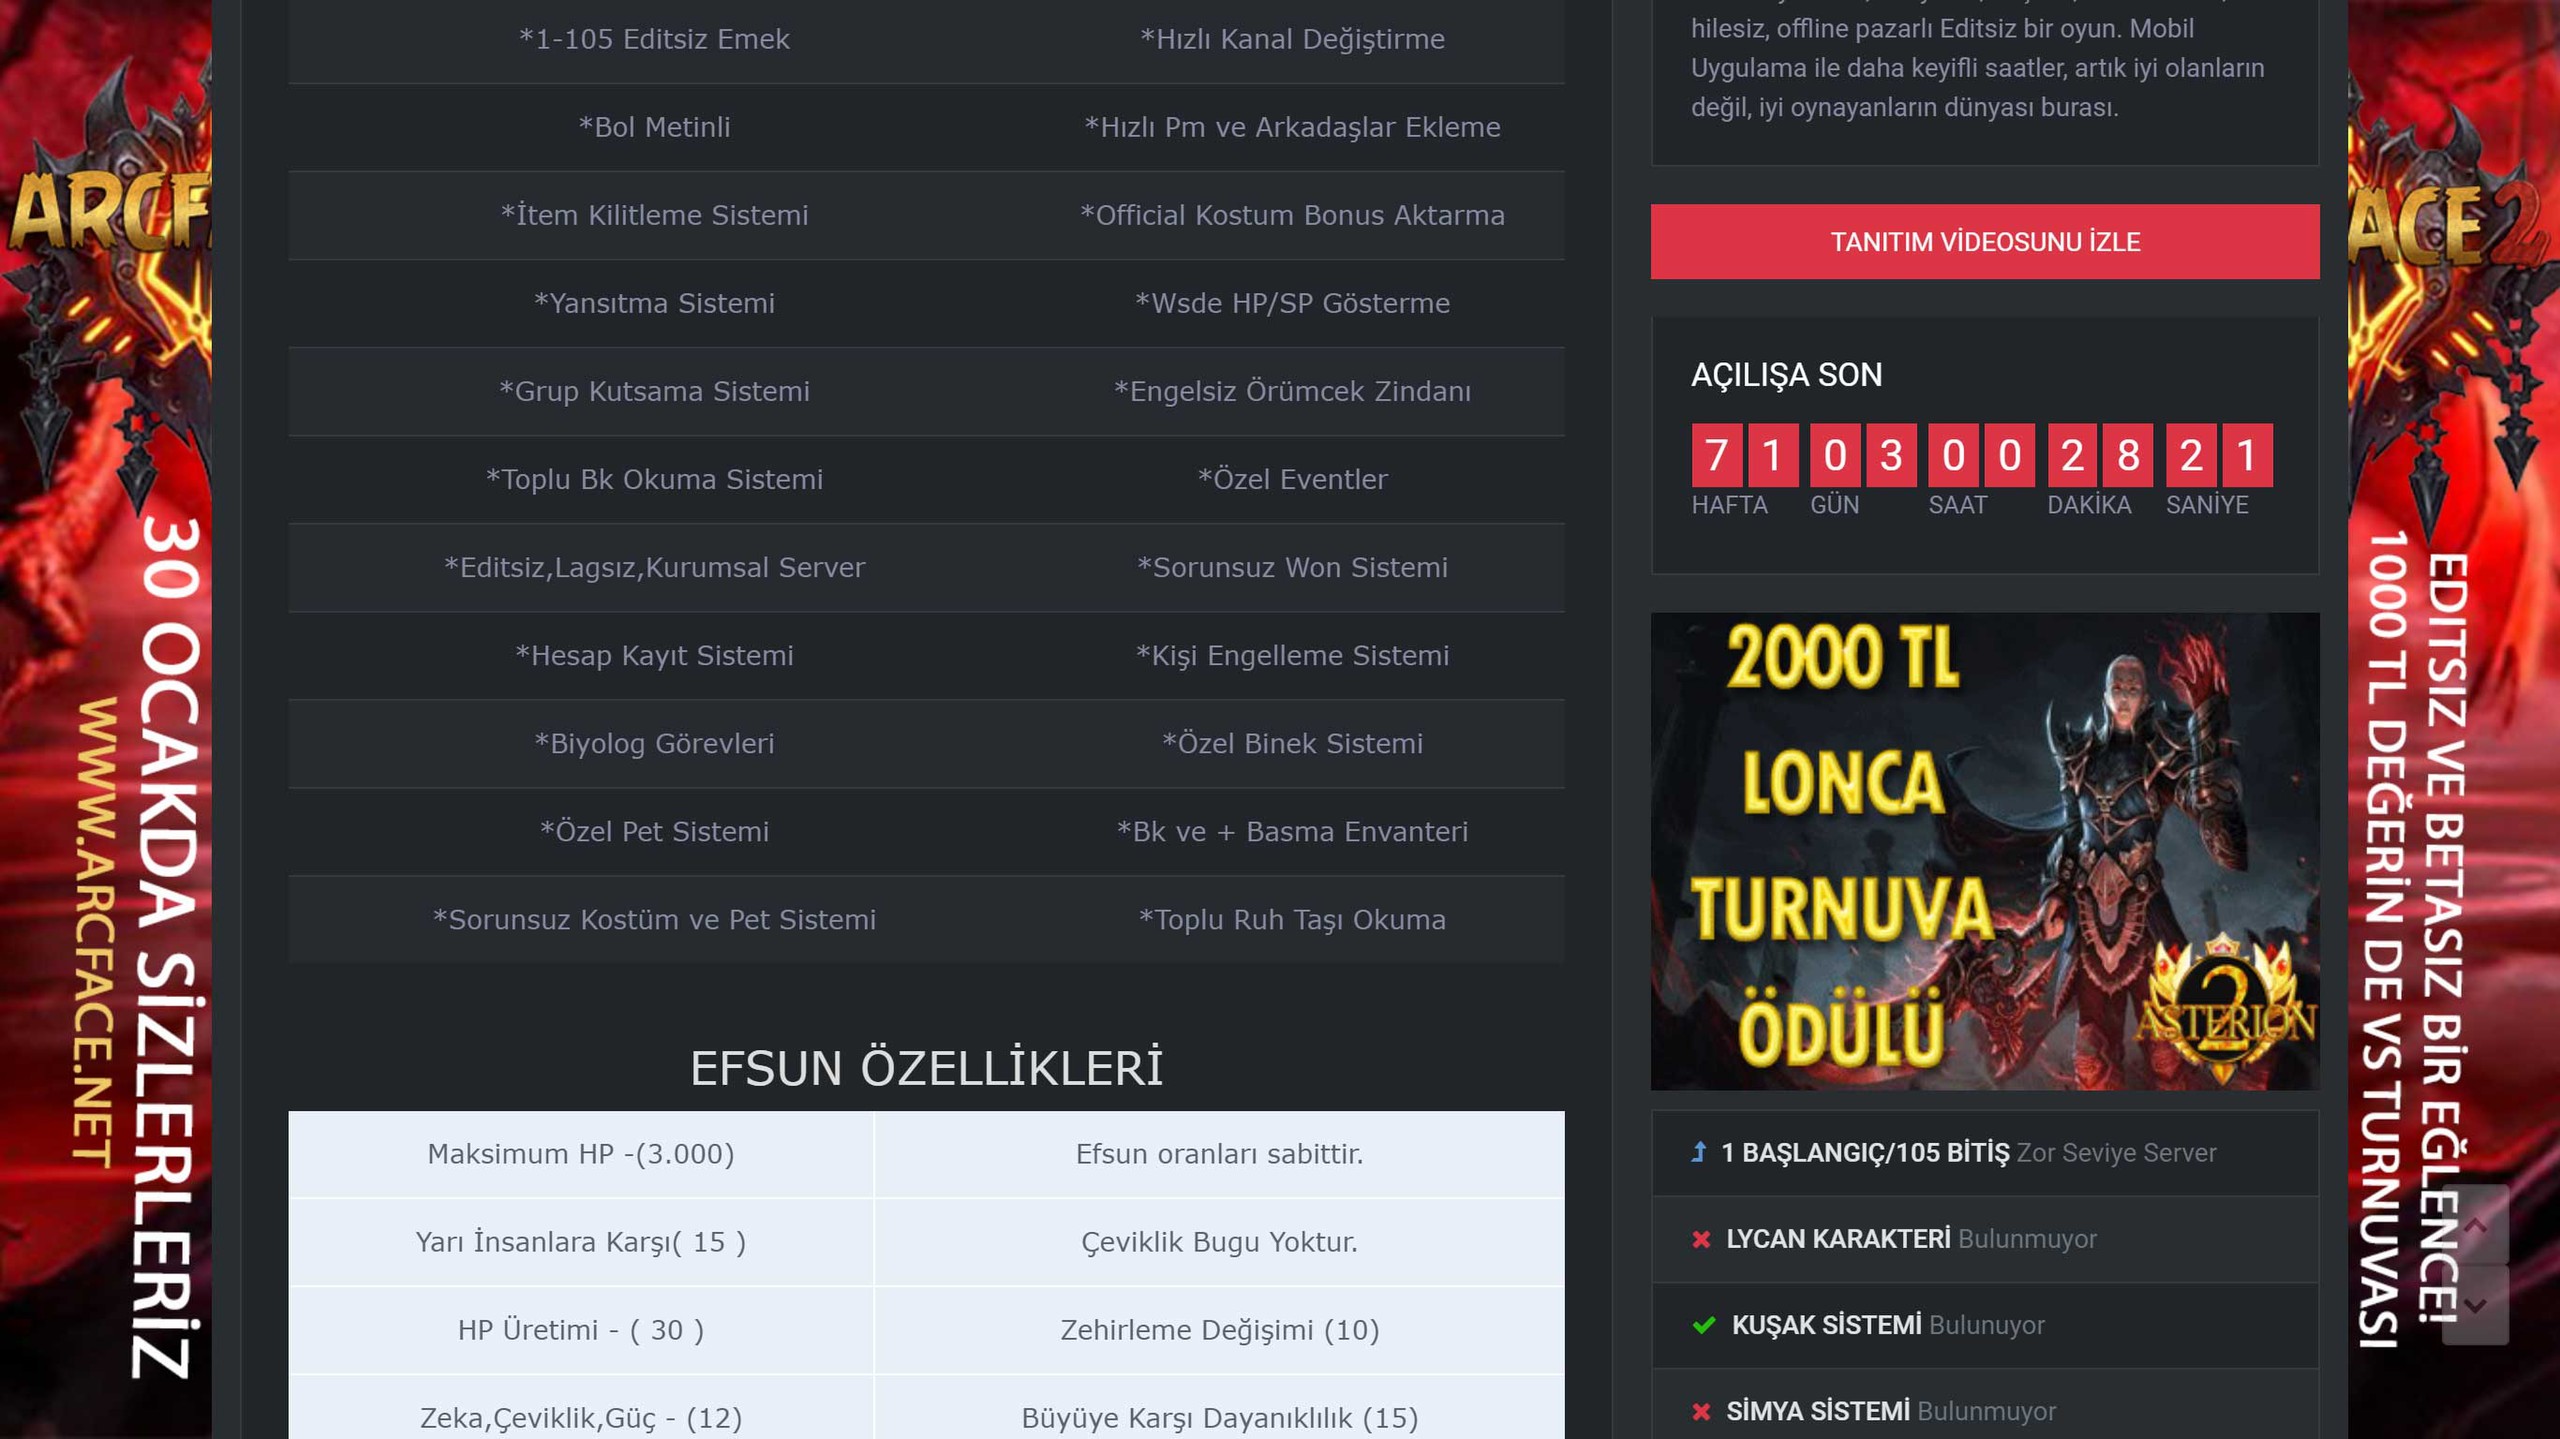Click the blue up-arrow icon beside 1 BAŞLANGIÇ/105 BİTİŞ
Viewport: 2560px width, 1439px height.
(1698, 1152)
